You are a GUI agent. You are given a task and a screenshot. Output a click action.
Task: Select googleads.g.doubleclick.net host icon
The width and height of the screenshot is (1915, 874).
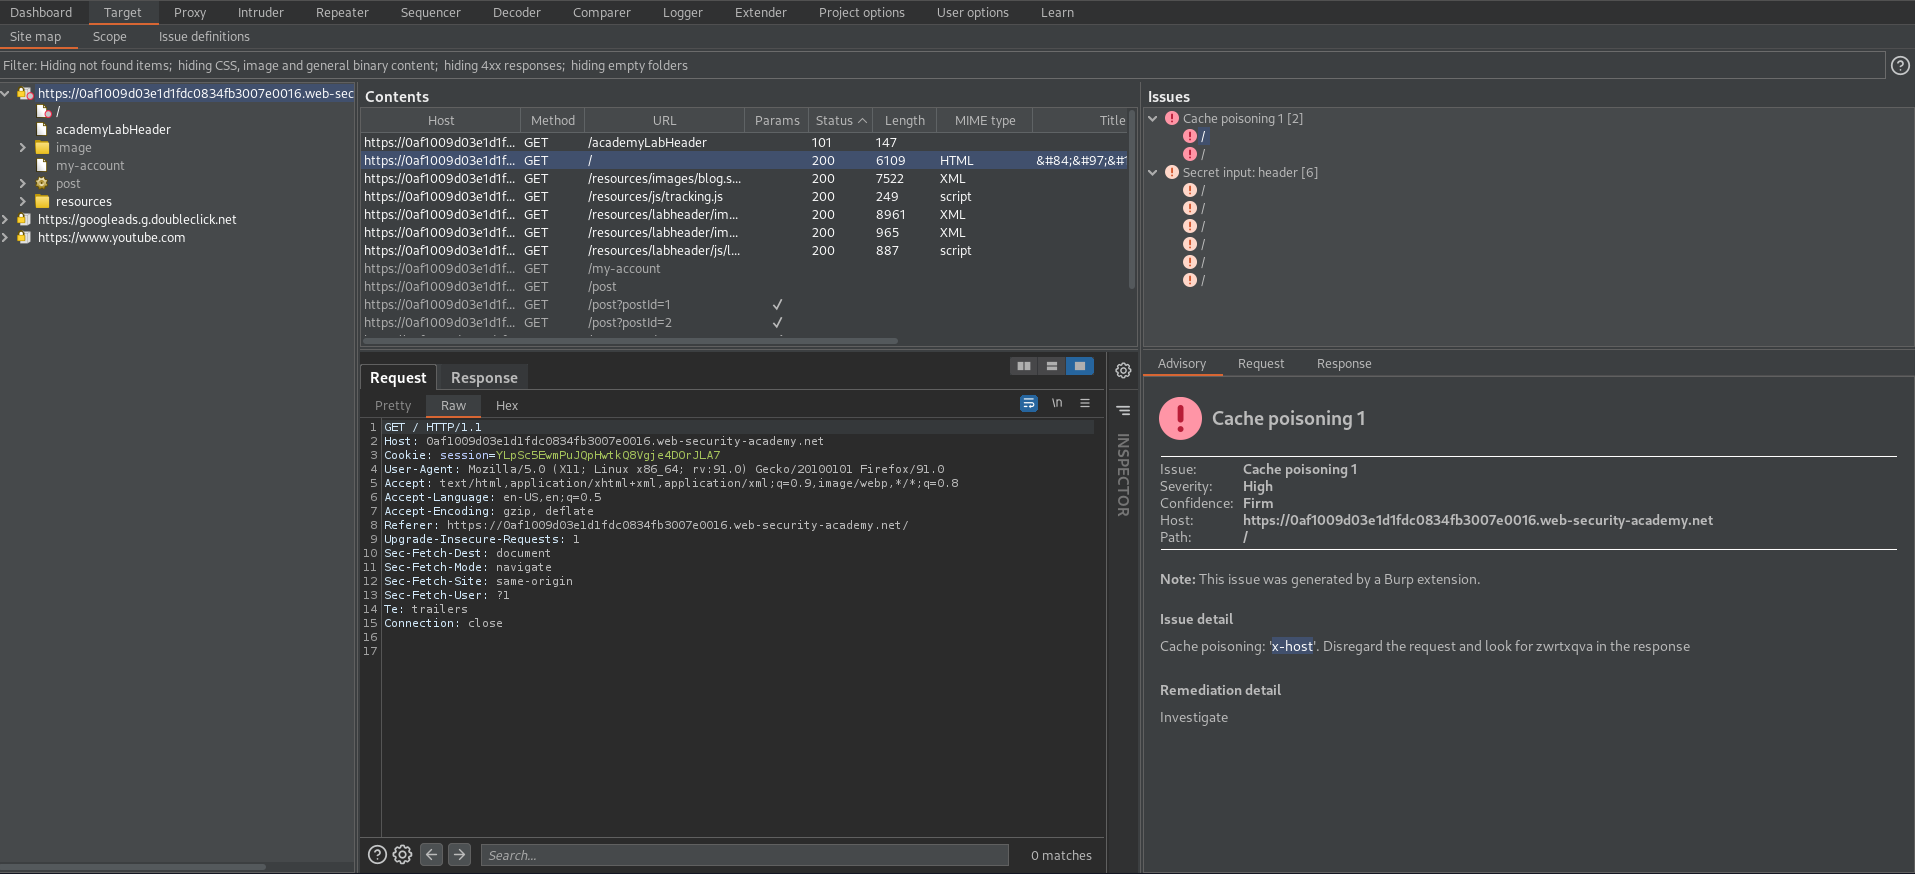click(x=24, y=220)
